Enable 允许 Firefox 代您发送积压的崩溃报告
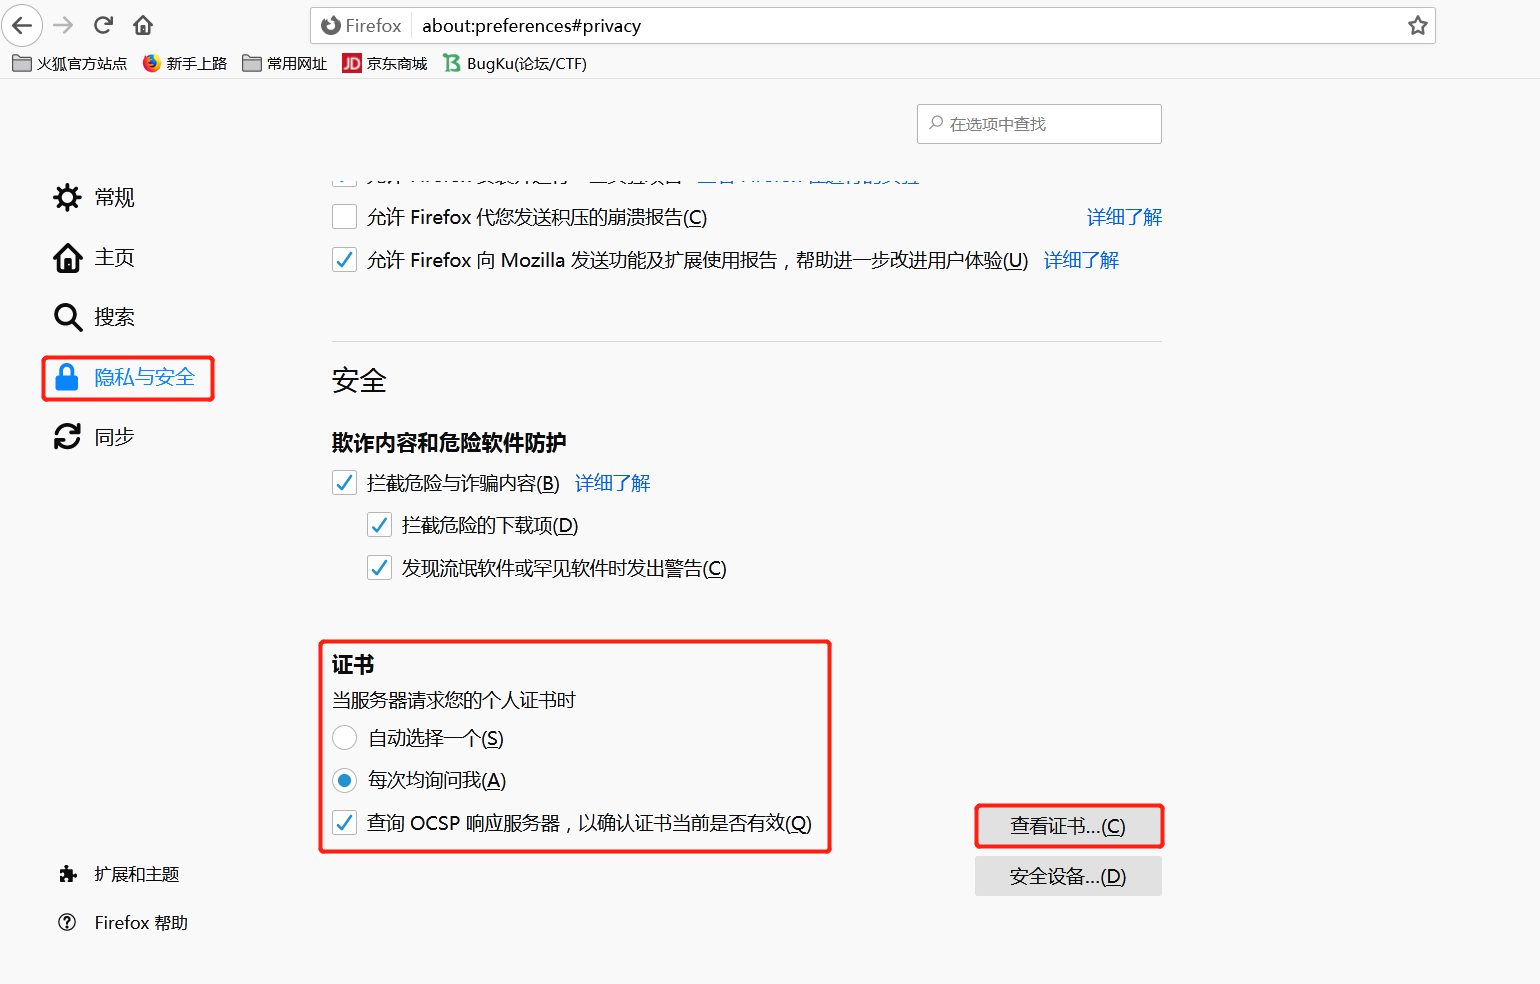Image resolution: width=1540 pixels, height=984 pixels. (344, 216)
